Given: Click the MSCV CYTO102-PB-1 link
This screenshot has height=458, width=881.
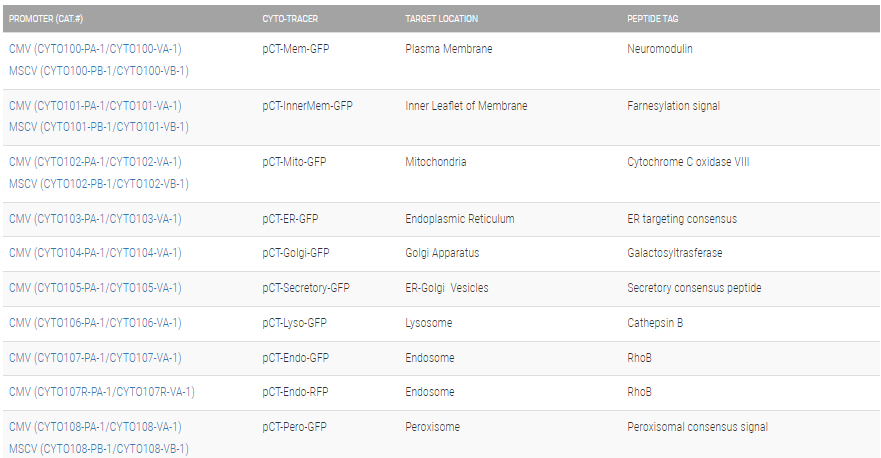Looking at the screenshot, I should pyautogui.click(x=98, y=184).
